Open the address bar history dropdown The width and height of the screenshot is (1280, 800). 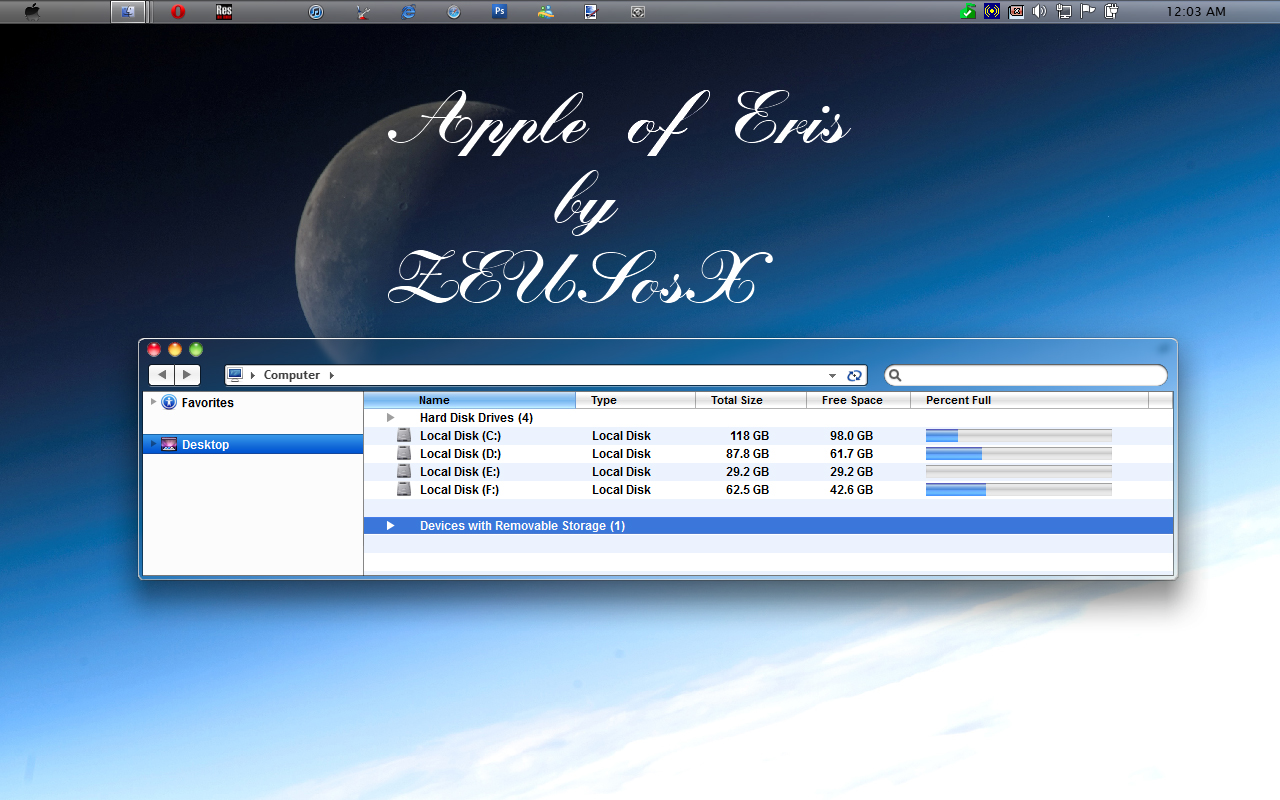832,376
